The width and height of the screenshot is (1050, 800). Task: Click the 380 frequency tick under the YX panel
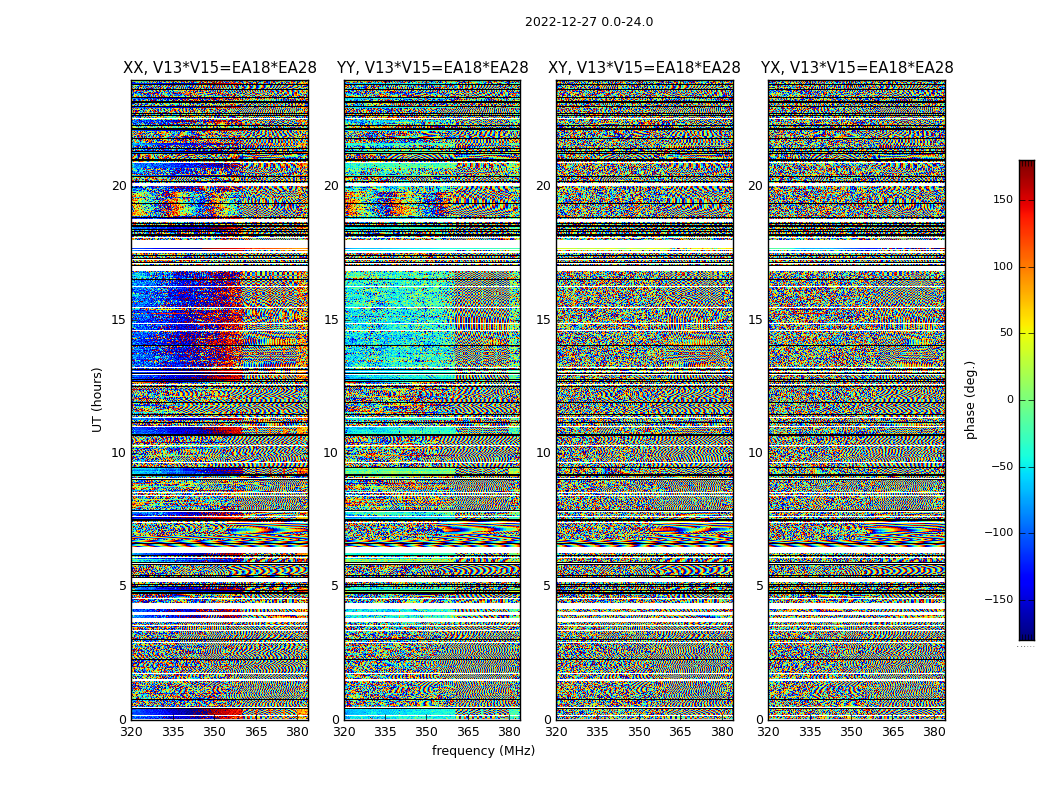pyautogui.click(x=934, y=732)
